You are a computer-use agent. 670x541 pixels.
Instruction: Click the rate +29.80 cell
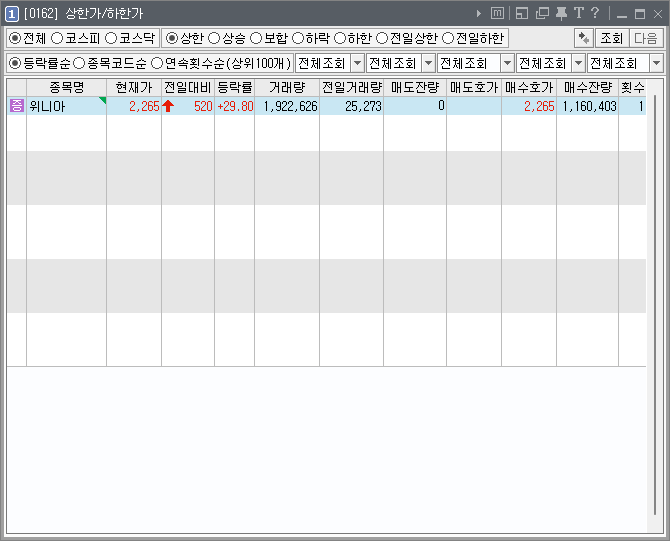tap(235, 106)
